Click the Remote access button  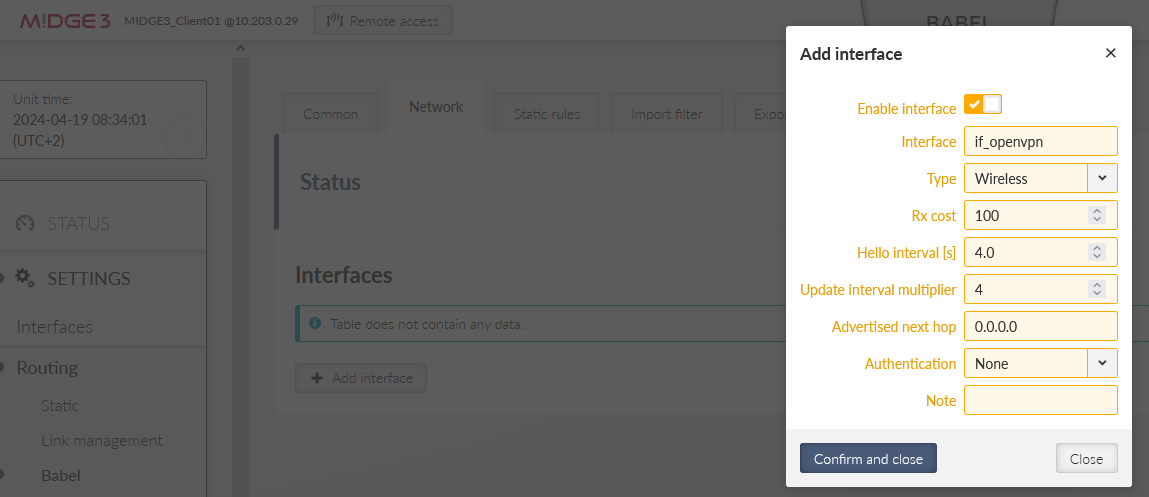[383, 20]
